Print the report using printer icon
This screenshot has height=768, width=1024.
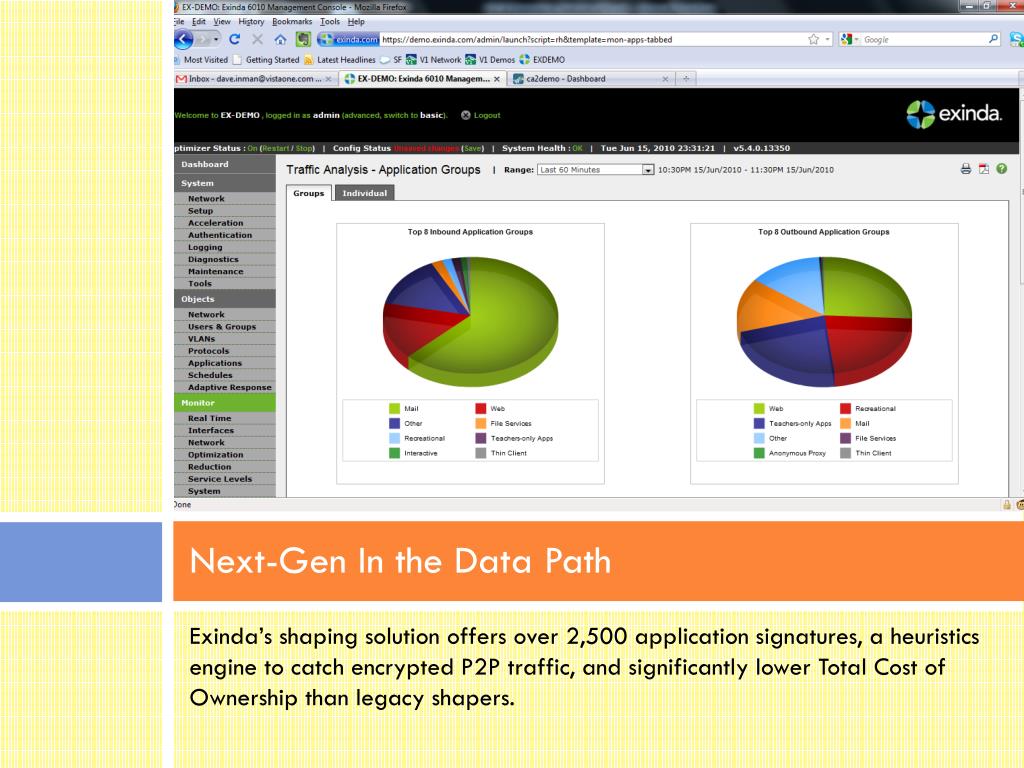tap(966, 169)
